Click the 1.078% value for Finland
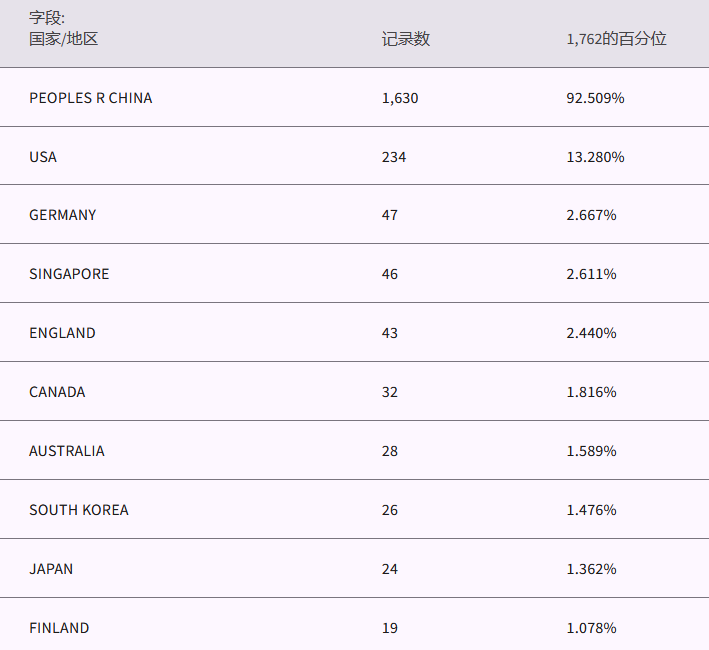This screenshot has height=650, width=709. click(591, 628)
